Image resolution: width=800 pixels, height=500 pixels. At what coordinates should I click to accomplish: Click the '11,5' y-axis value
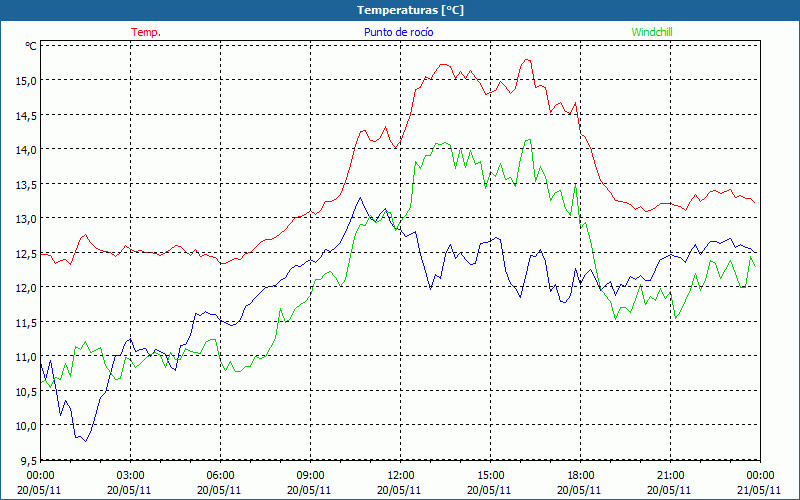coord(27,322)
